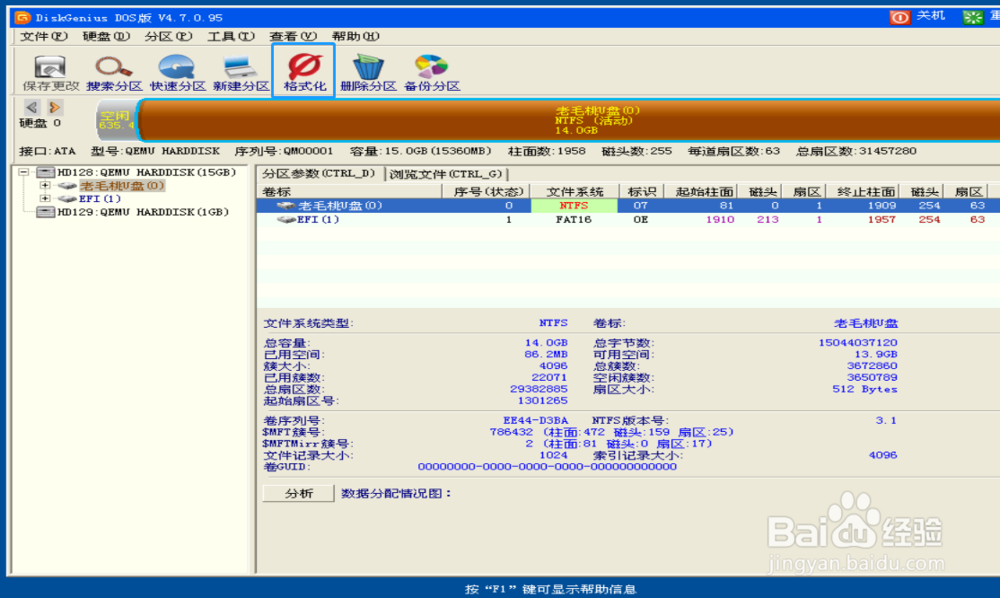Click the 已用空间 value 86.2MB
The width and height of the screenshot is (1000, 598).
(546, 354)
